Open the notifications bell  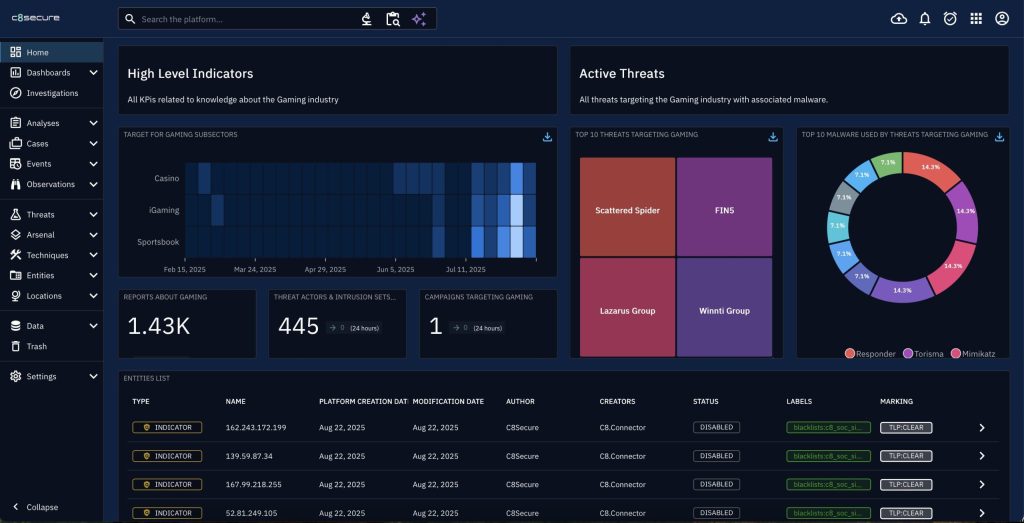924,19
